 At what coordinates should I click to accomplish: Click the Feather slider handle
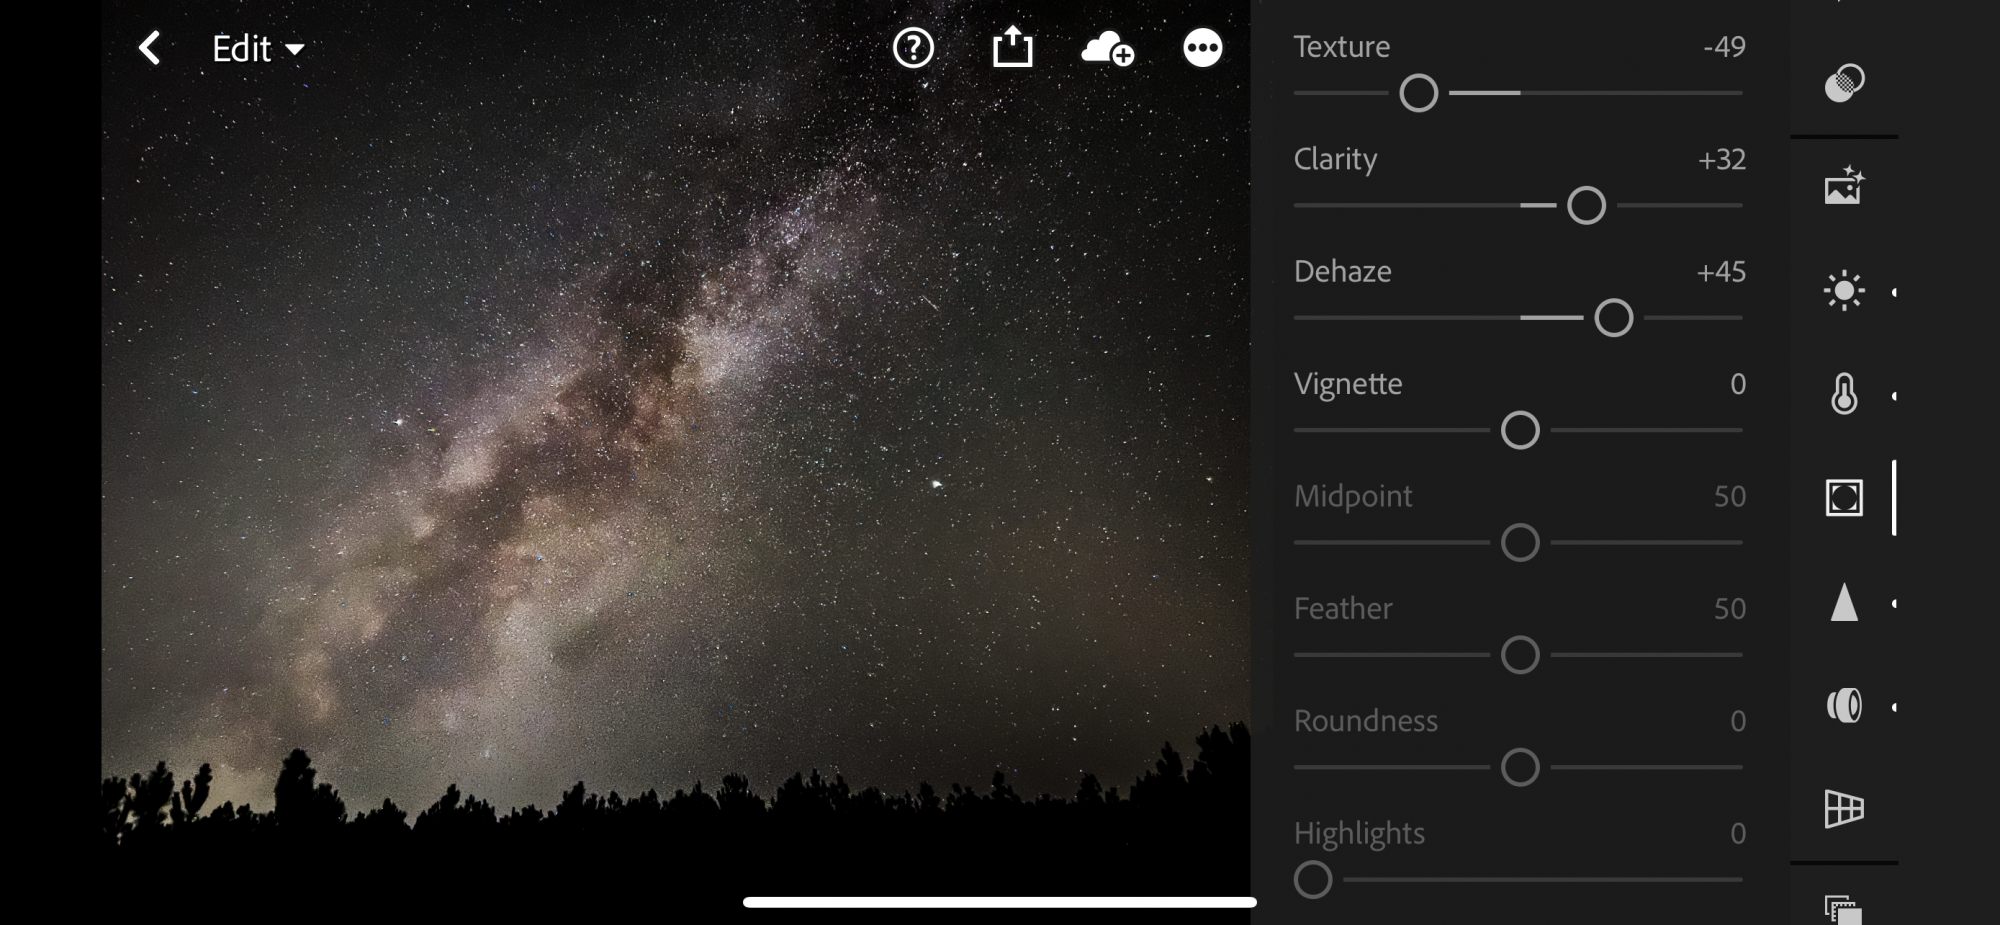tap(1520, 655)
